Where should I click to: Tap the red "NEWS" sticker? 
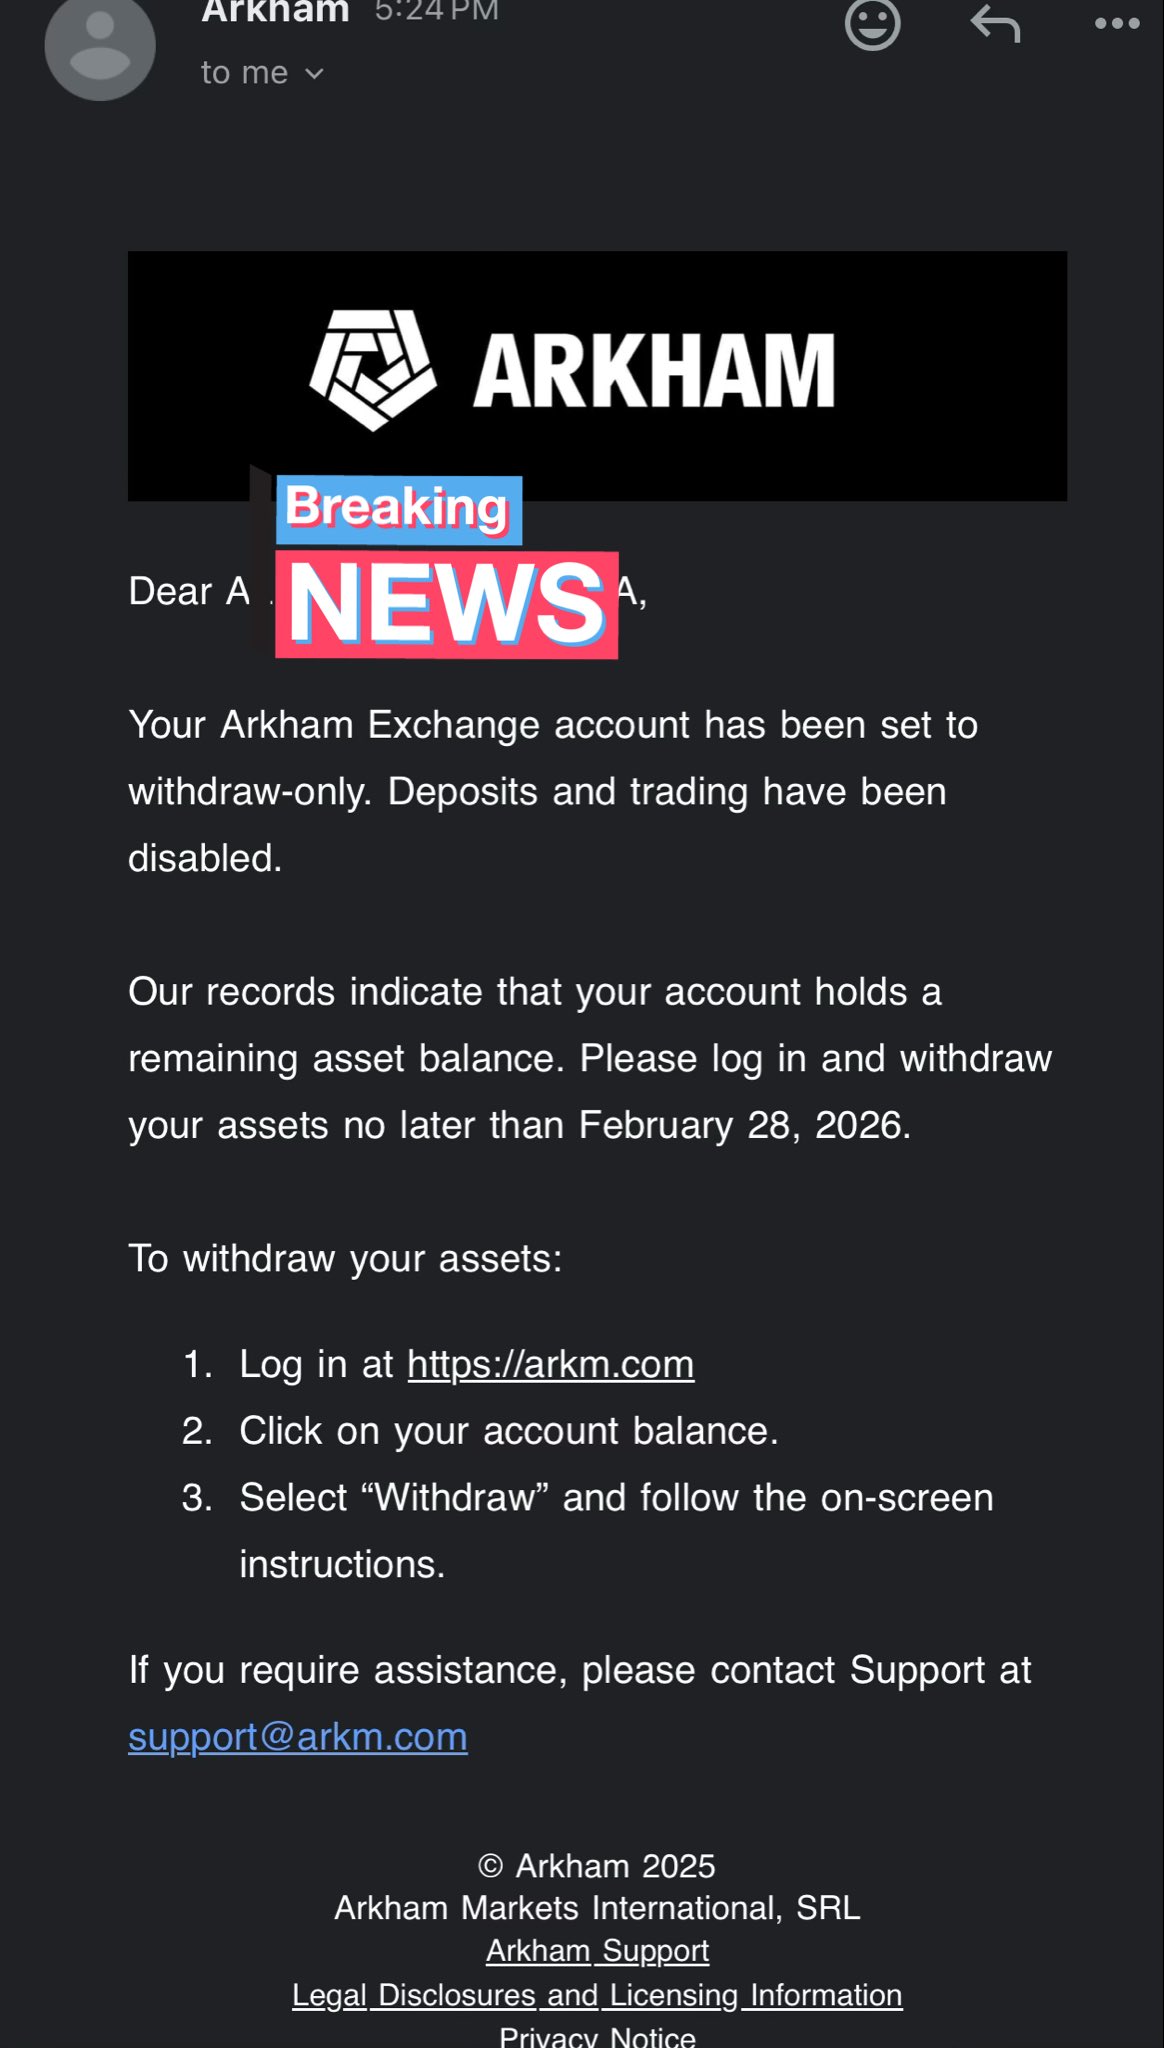[446, 604]
